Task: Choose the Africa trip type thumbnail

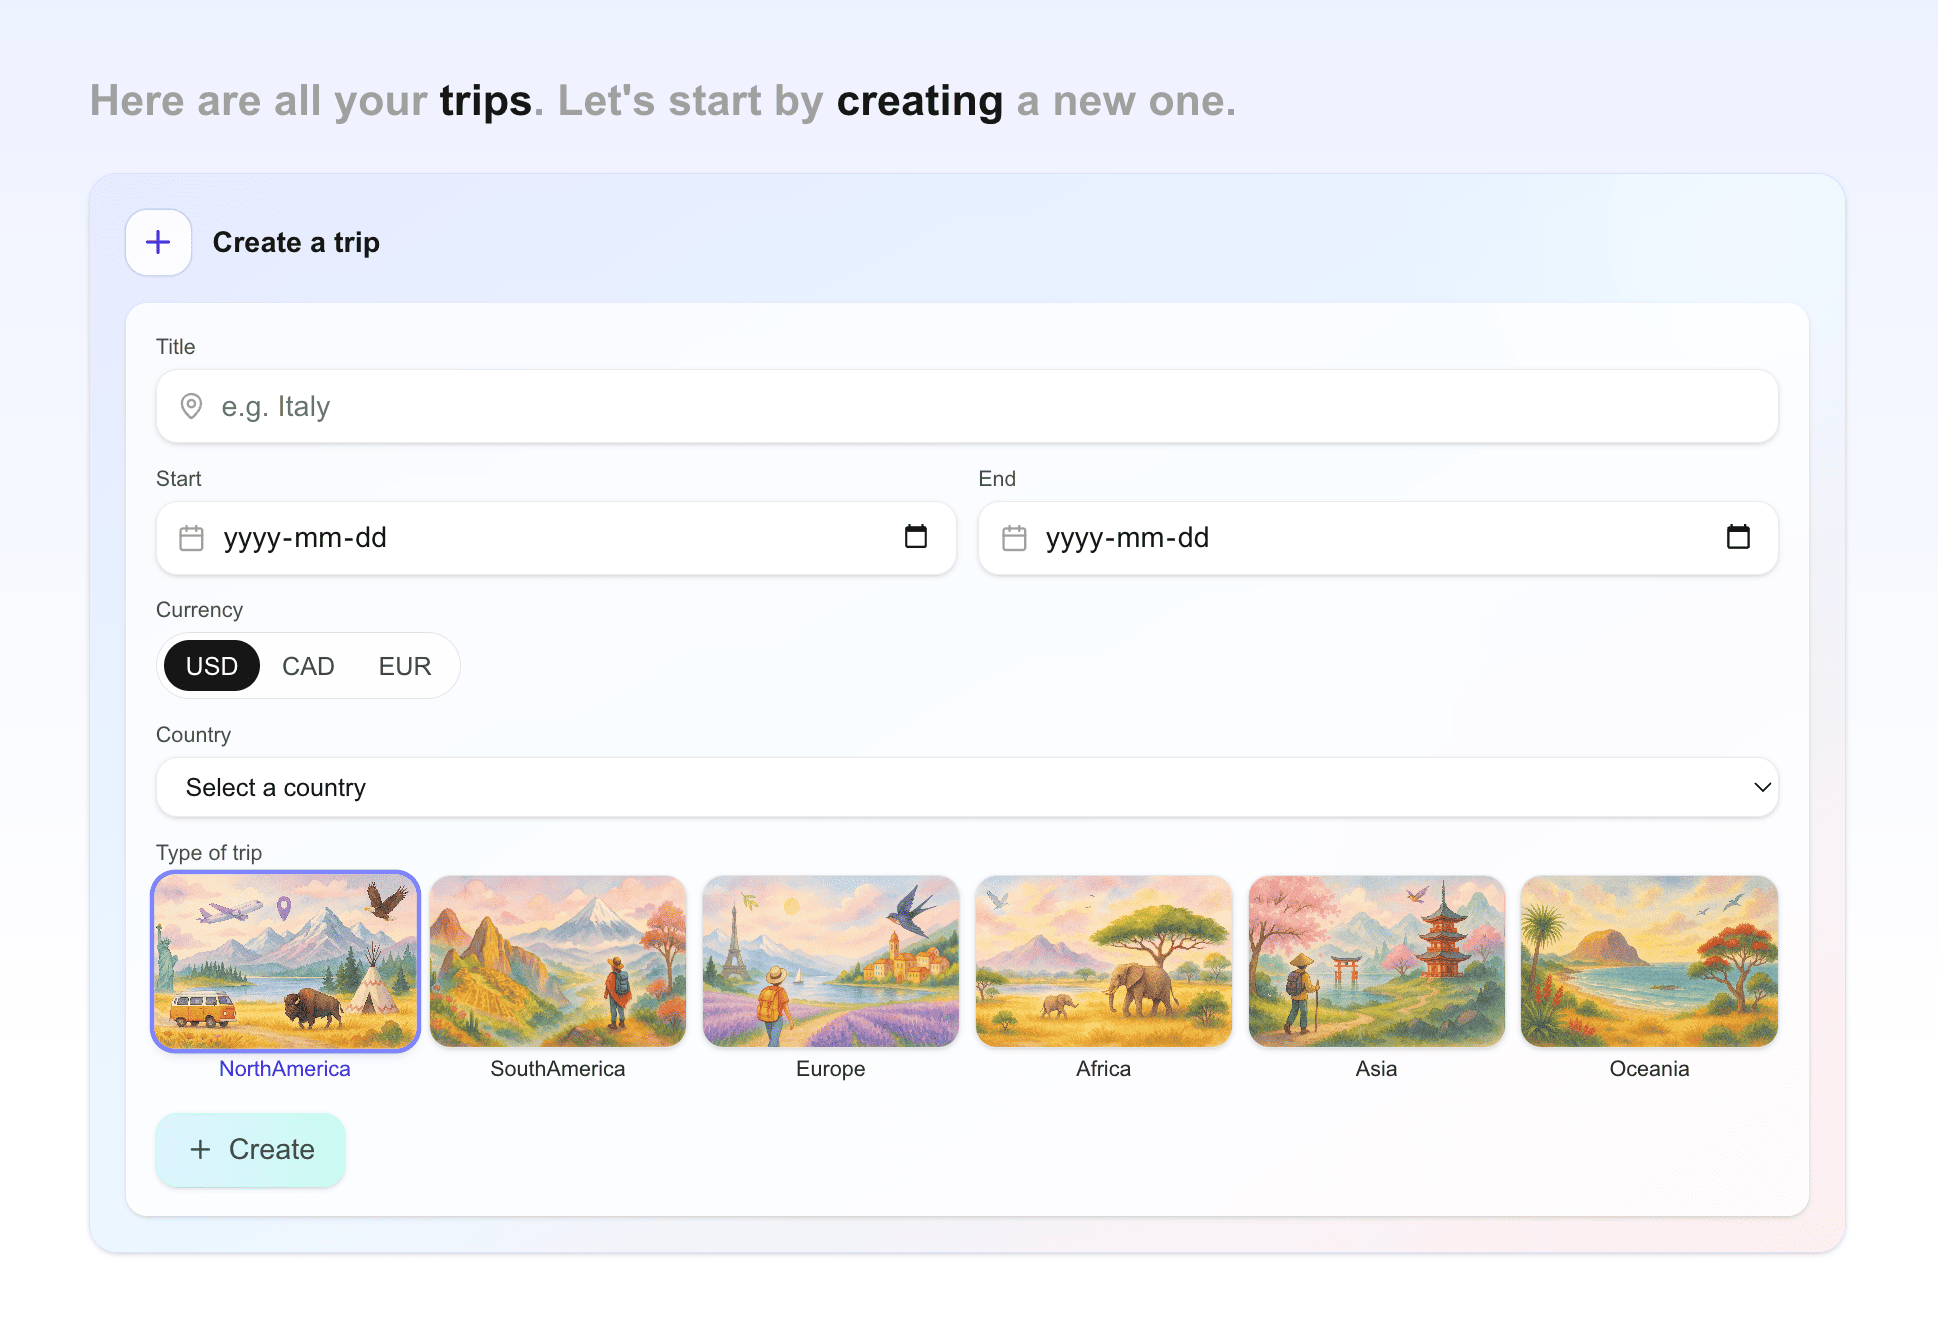Action: click(x=1103, y=961)
